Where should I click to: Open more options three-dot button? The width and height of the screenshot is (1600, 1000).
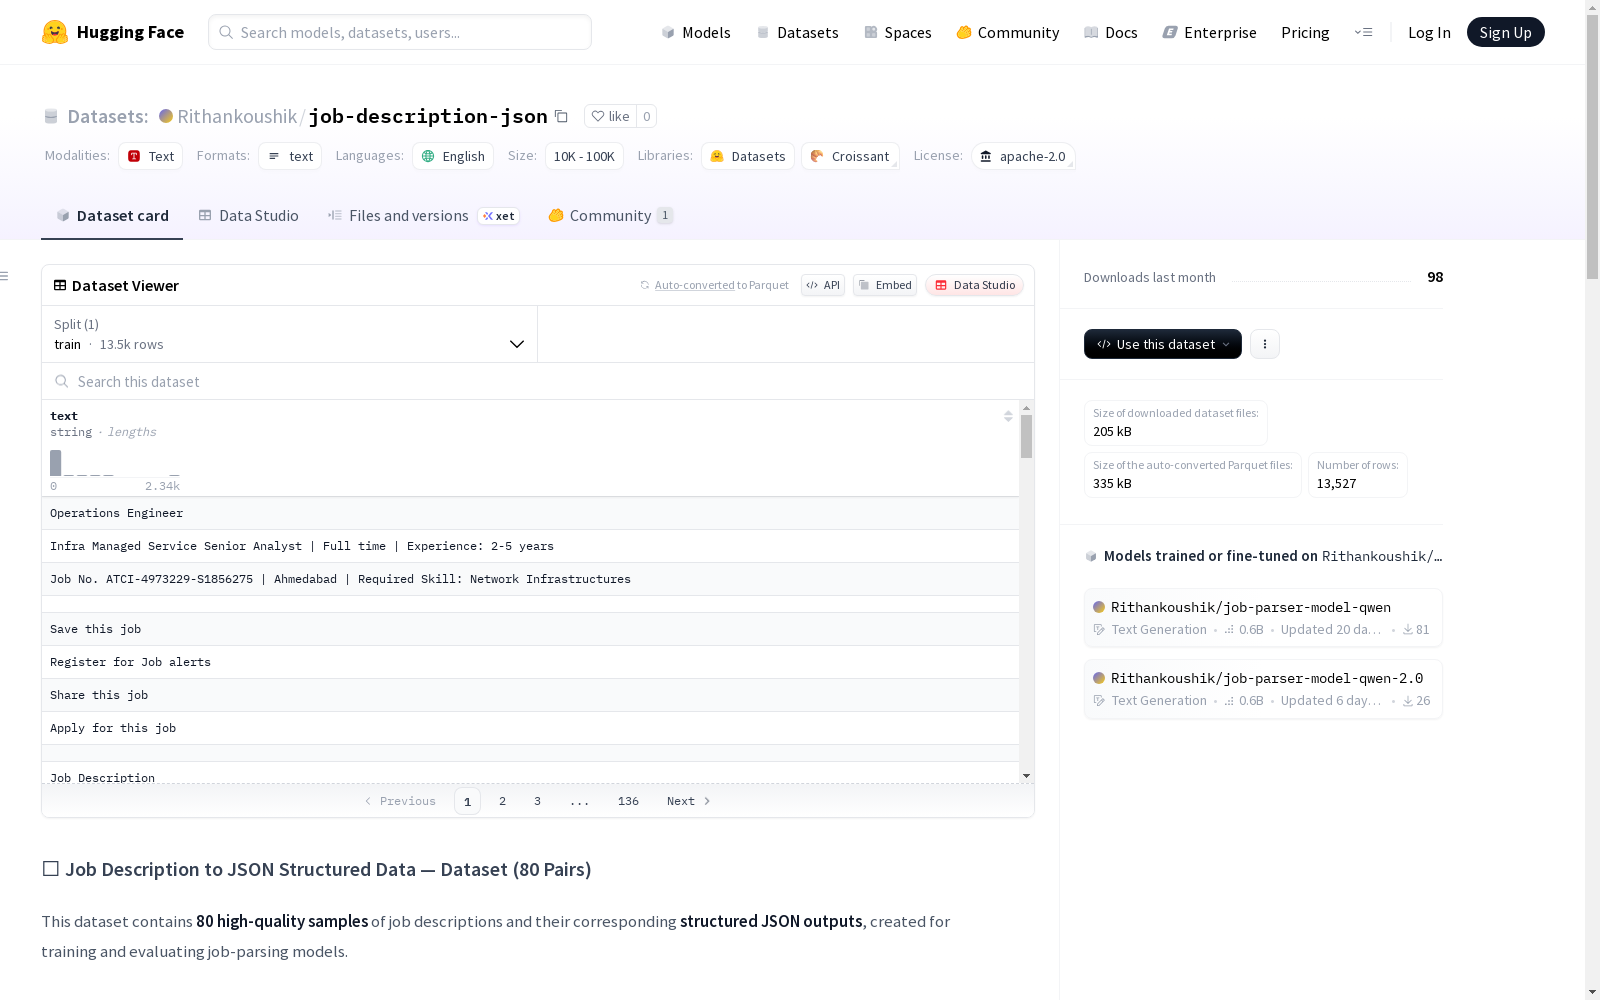[x=1265, y=344]
